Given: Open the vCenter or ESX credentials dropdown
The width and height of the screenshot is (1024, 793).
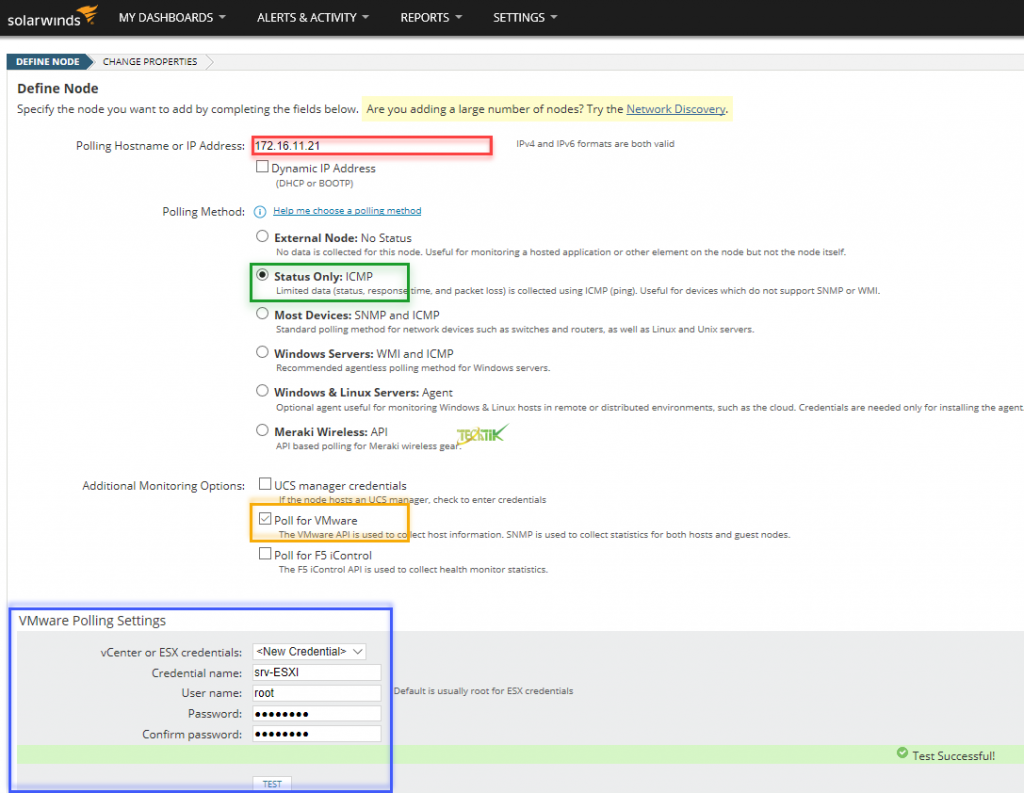Looking at the screenshot, I should [x=309, y=651].
